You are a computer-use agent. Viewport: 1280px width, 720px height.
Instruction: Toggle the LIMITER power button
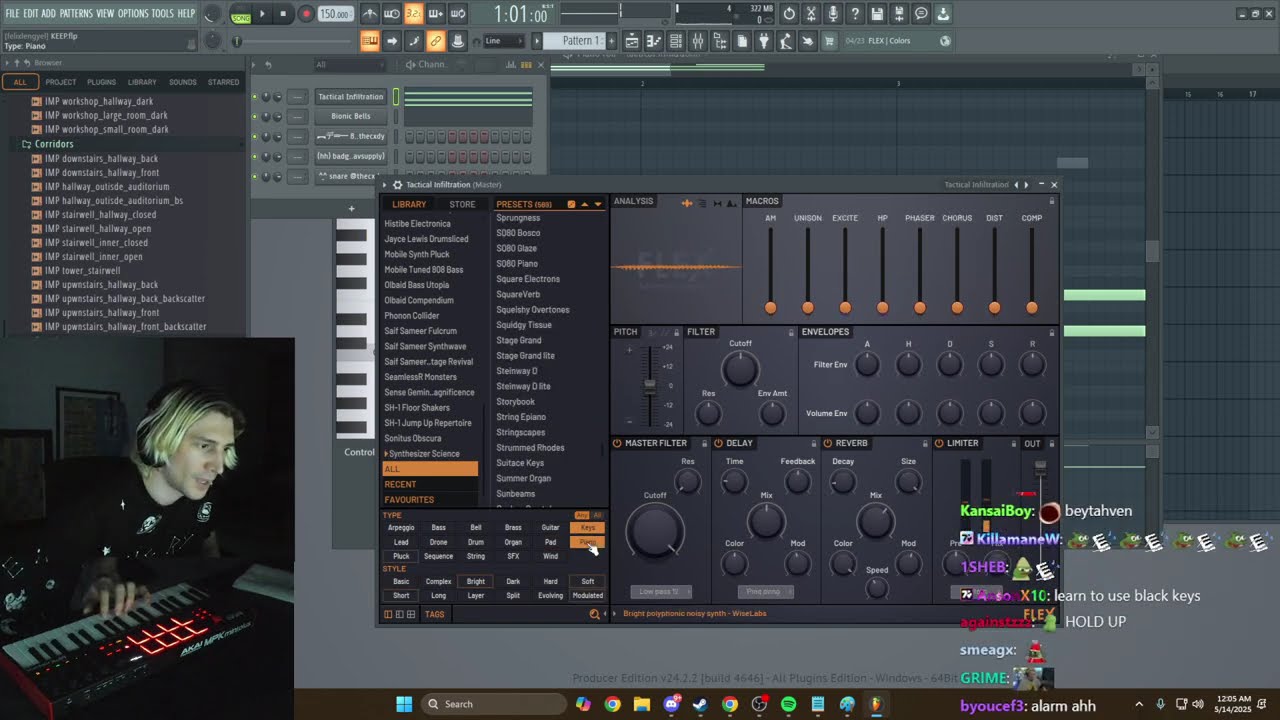938,443
